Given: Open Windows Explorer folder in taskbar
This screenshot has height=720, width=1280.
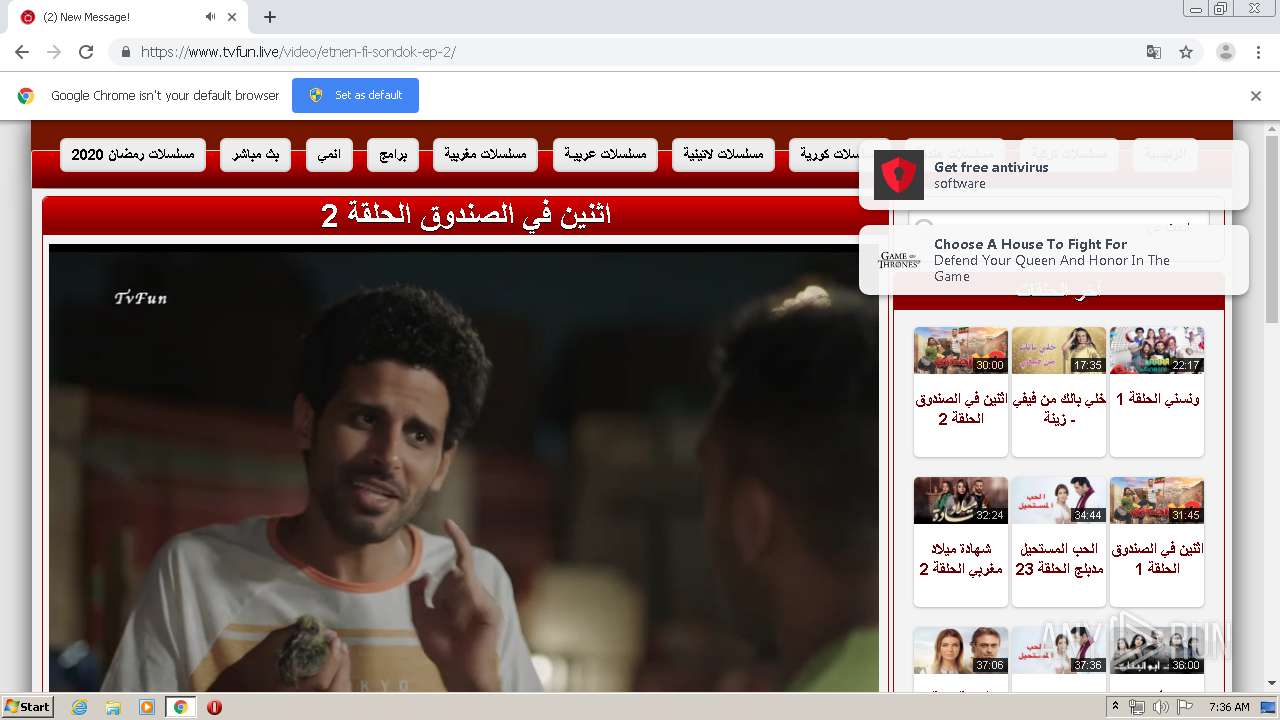Looking at the screenshot, I should 113,707.
